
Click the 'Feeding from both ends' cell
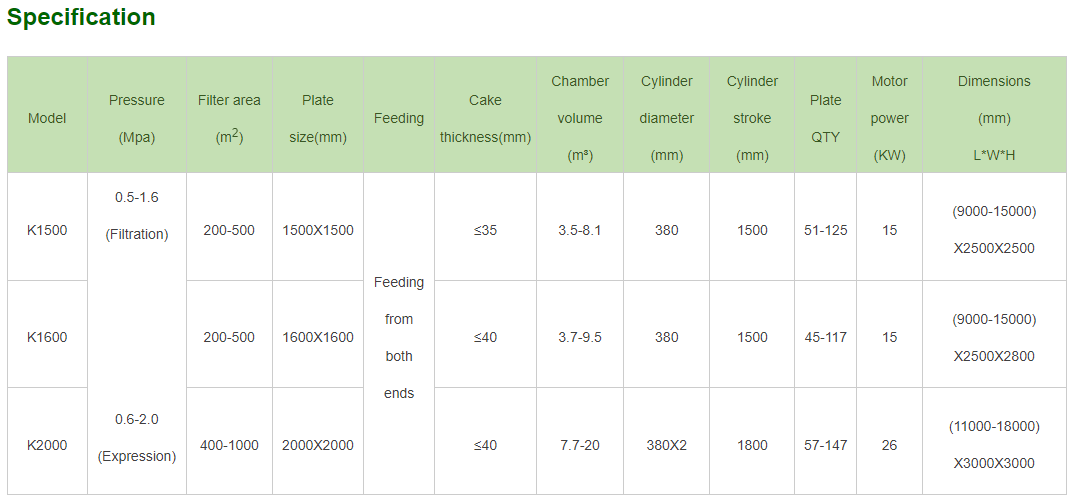click(x=399, y=338)
